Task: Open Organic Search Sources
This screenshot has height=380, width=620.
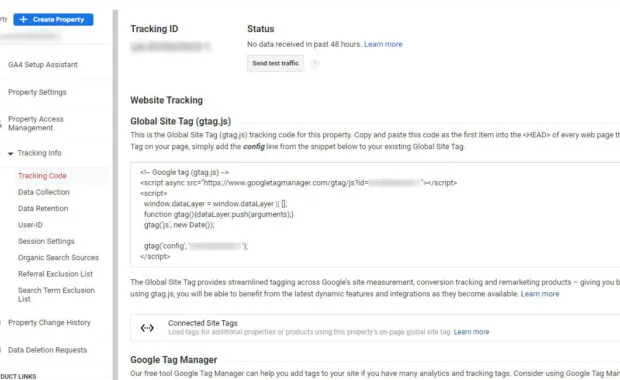Action: (x=58, y=257)
